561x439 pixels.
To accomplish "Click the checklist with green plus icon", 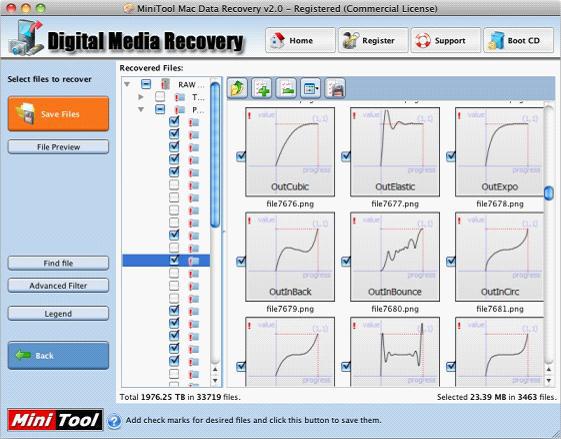I will (x=262, y=88).
